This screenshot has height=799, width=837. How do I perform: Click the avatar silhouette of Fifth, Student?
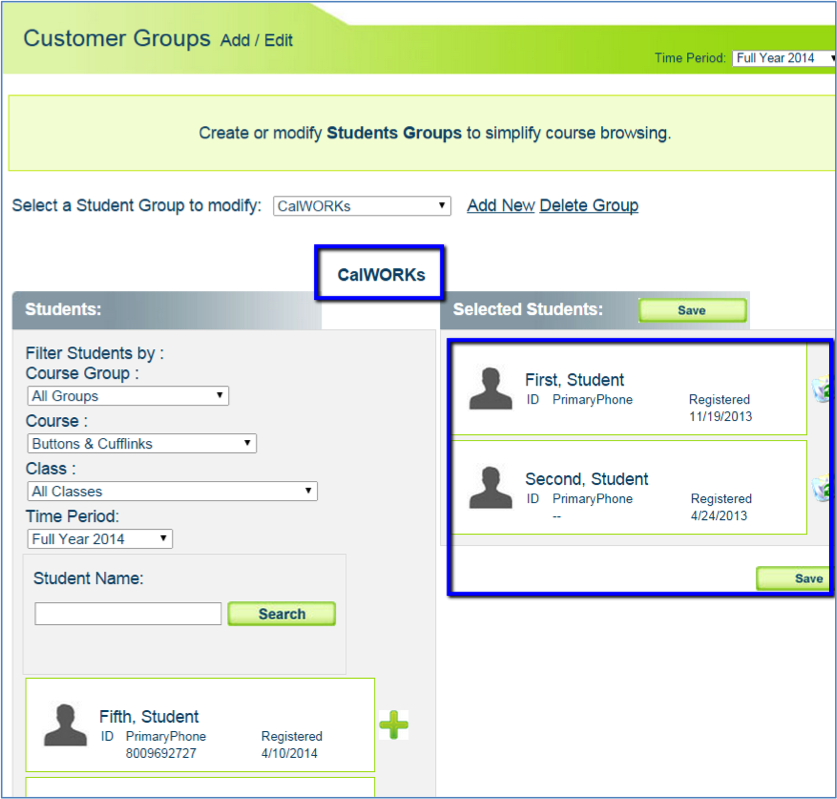pyautogui.click(x=65, y=725)
